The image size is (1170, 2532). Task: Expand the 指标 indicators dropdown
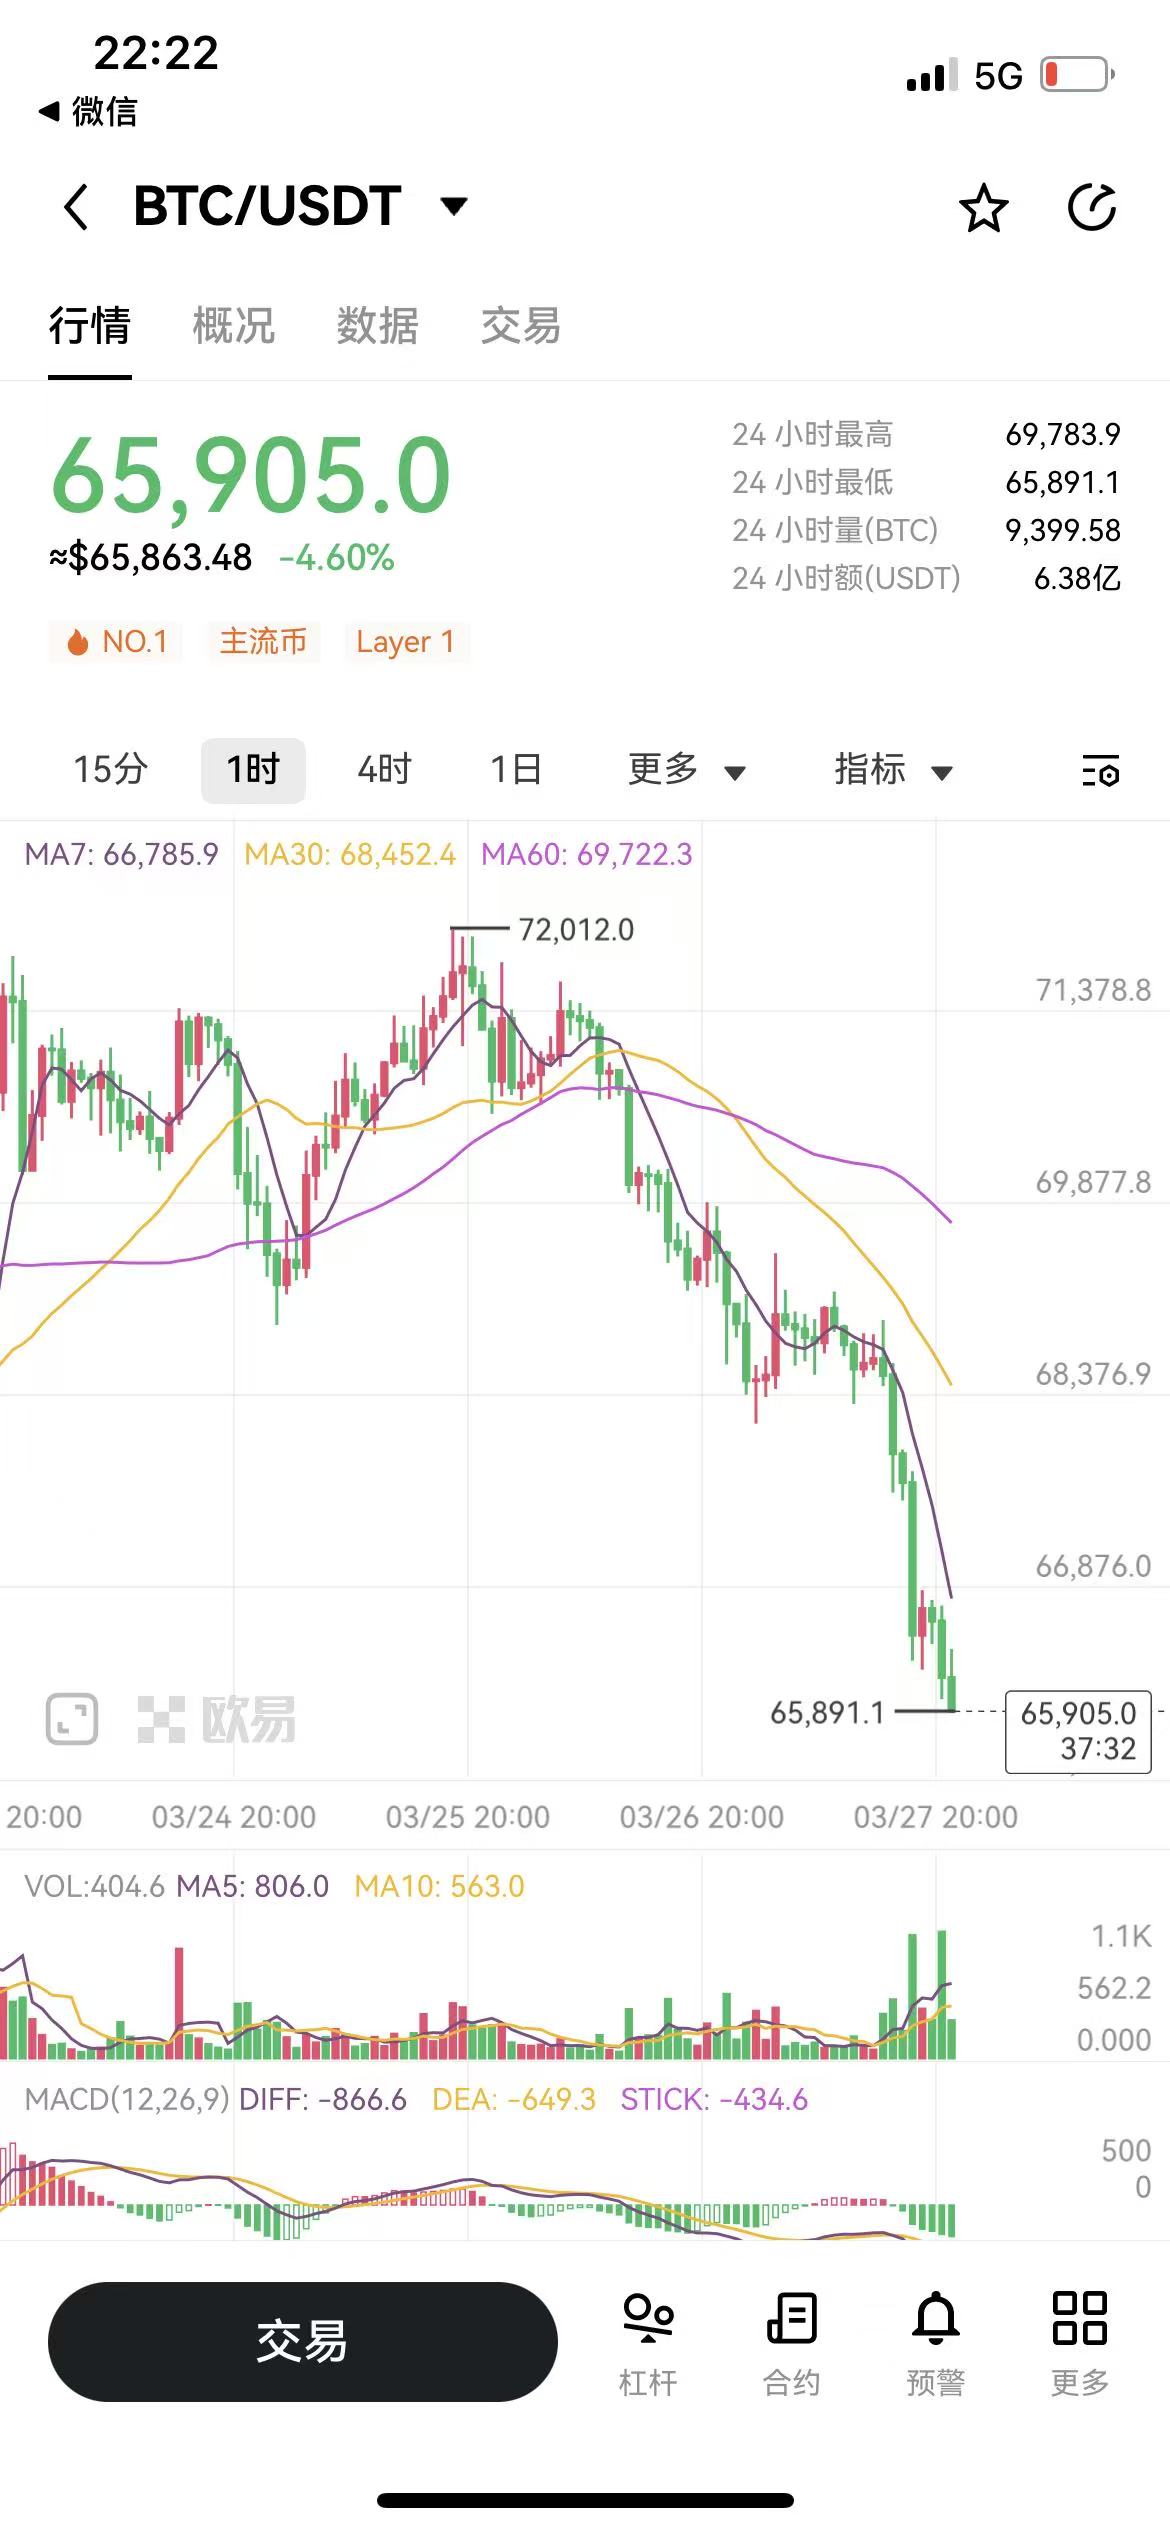point(893,770)
